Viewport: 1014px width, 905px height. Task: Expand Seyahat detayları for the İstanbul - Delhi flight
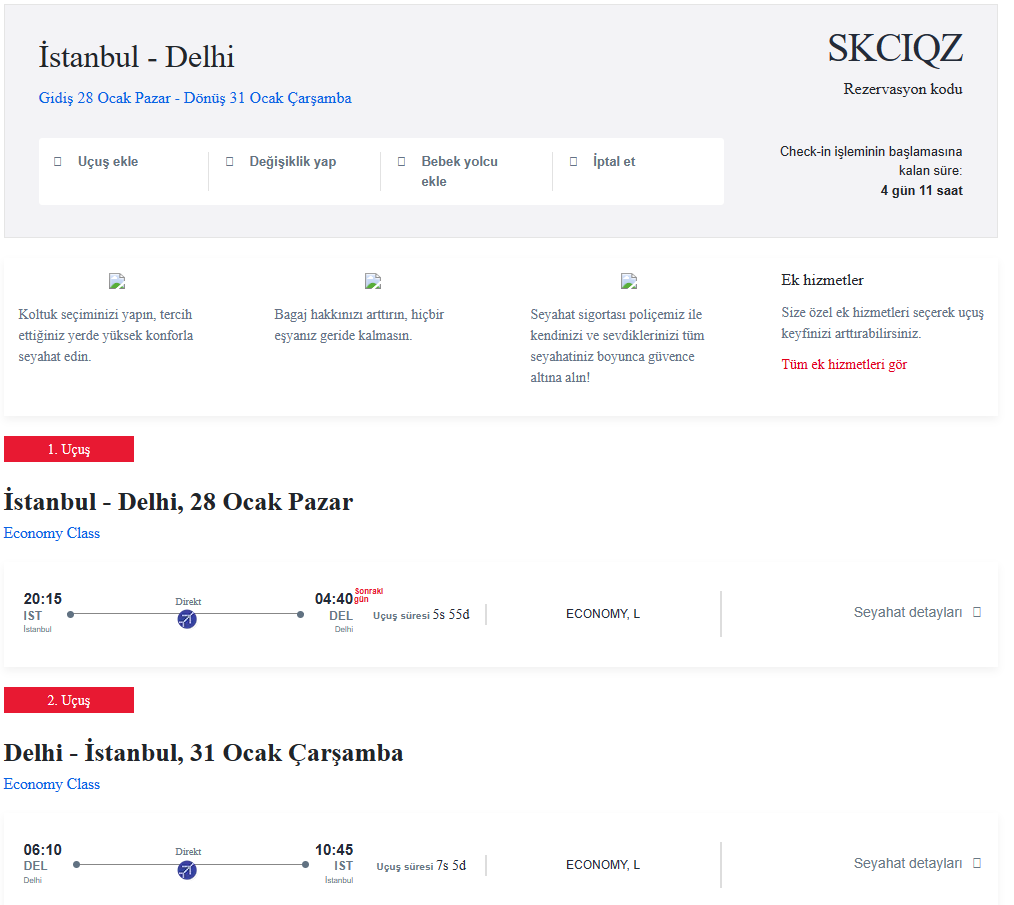(x=917, y=612)
